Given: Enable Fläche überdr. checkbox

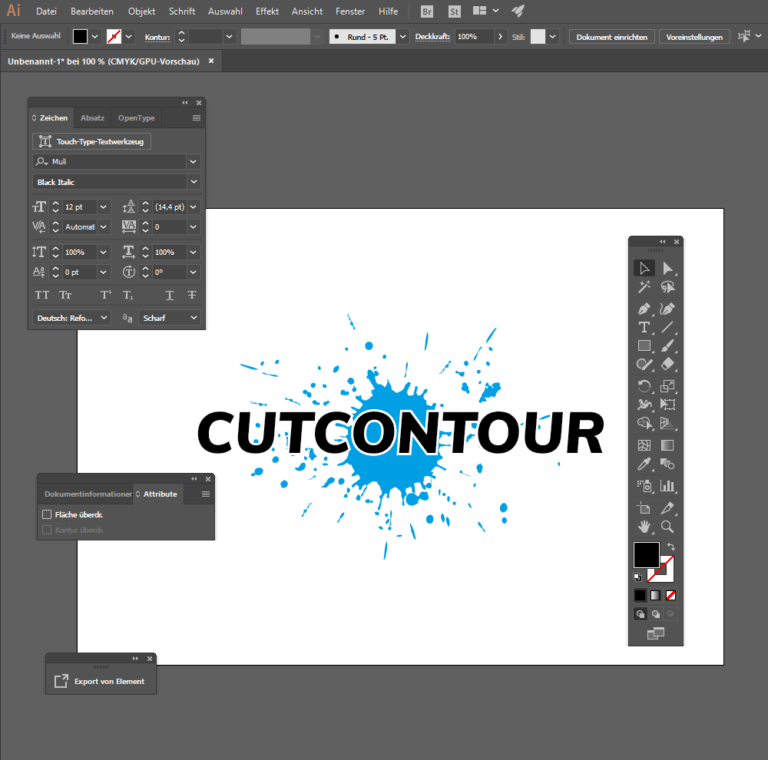Looking at the screenshot, I should coord(47,514).
